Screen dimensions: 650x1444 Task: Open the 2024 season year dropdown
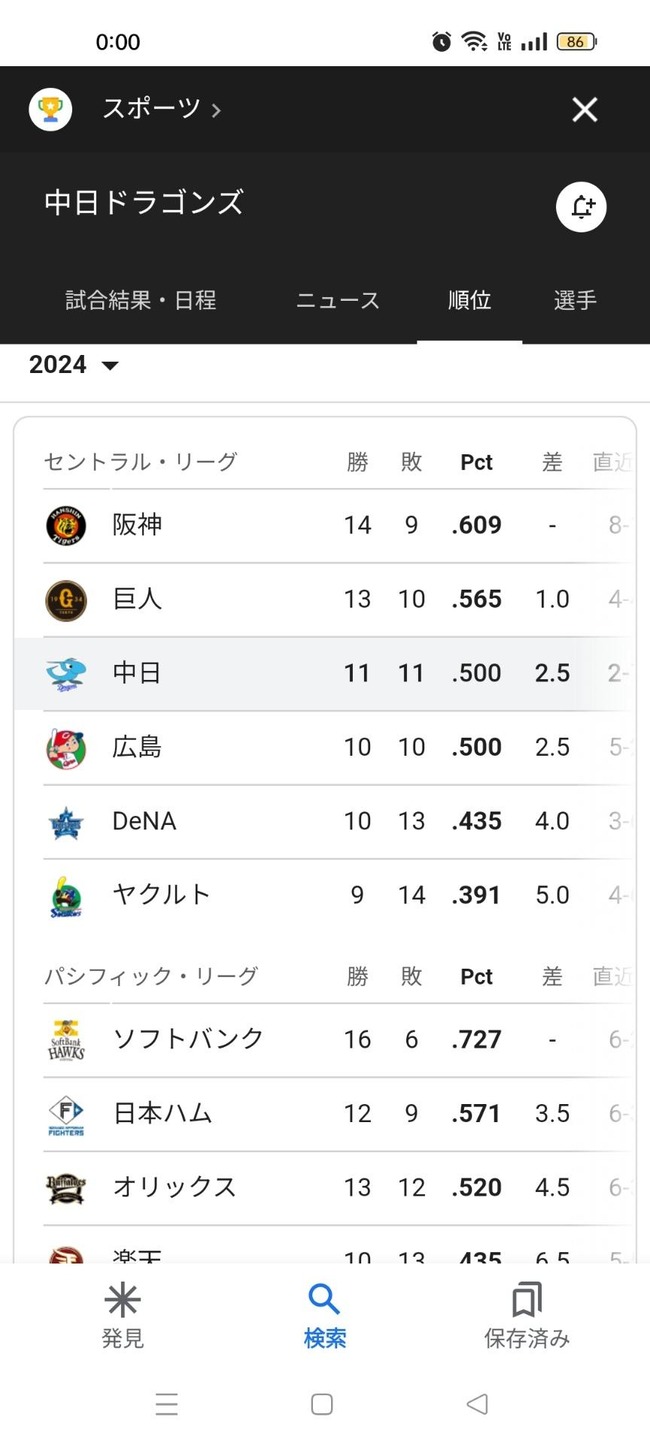(74, 365)
